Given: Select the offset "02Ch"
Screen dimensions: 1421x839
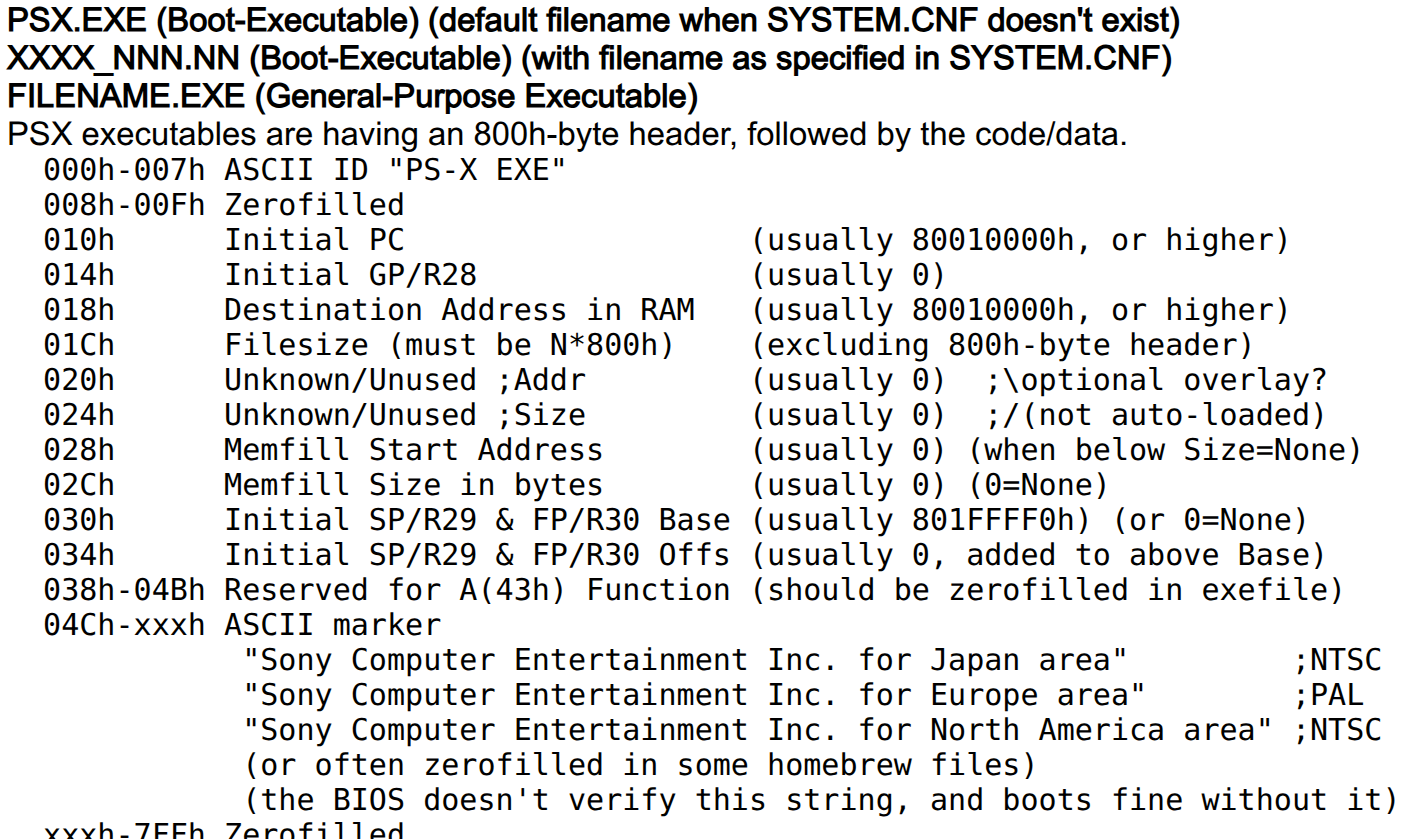Looking at the screenshot, I should [x=79, y=485].
